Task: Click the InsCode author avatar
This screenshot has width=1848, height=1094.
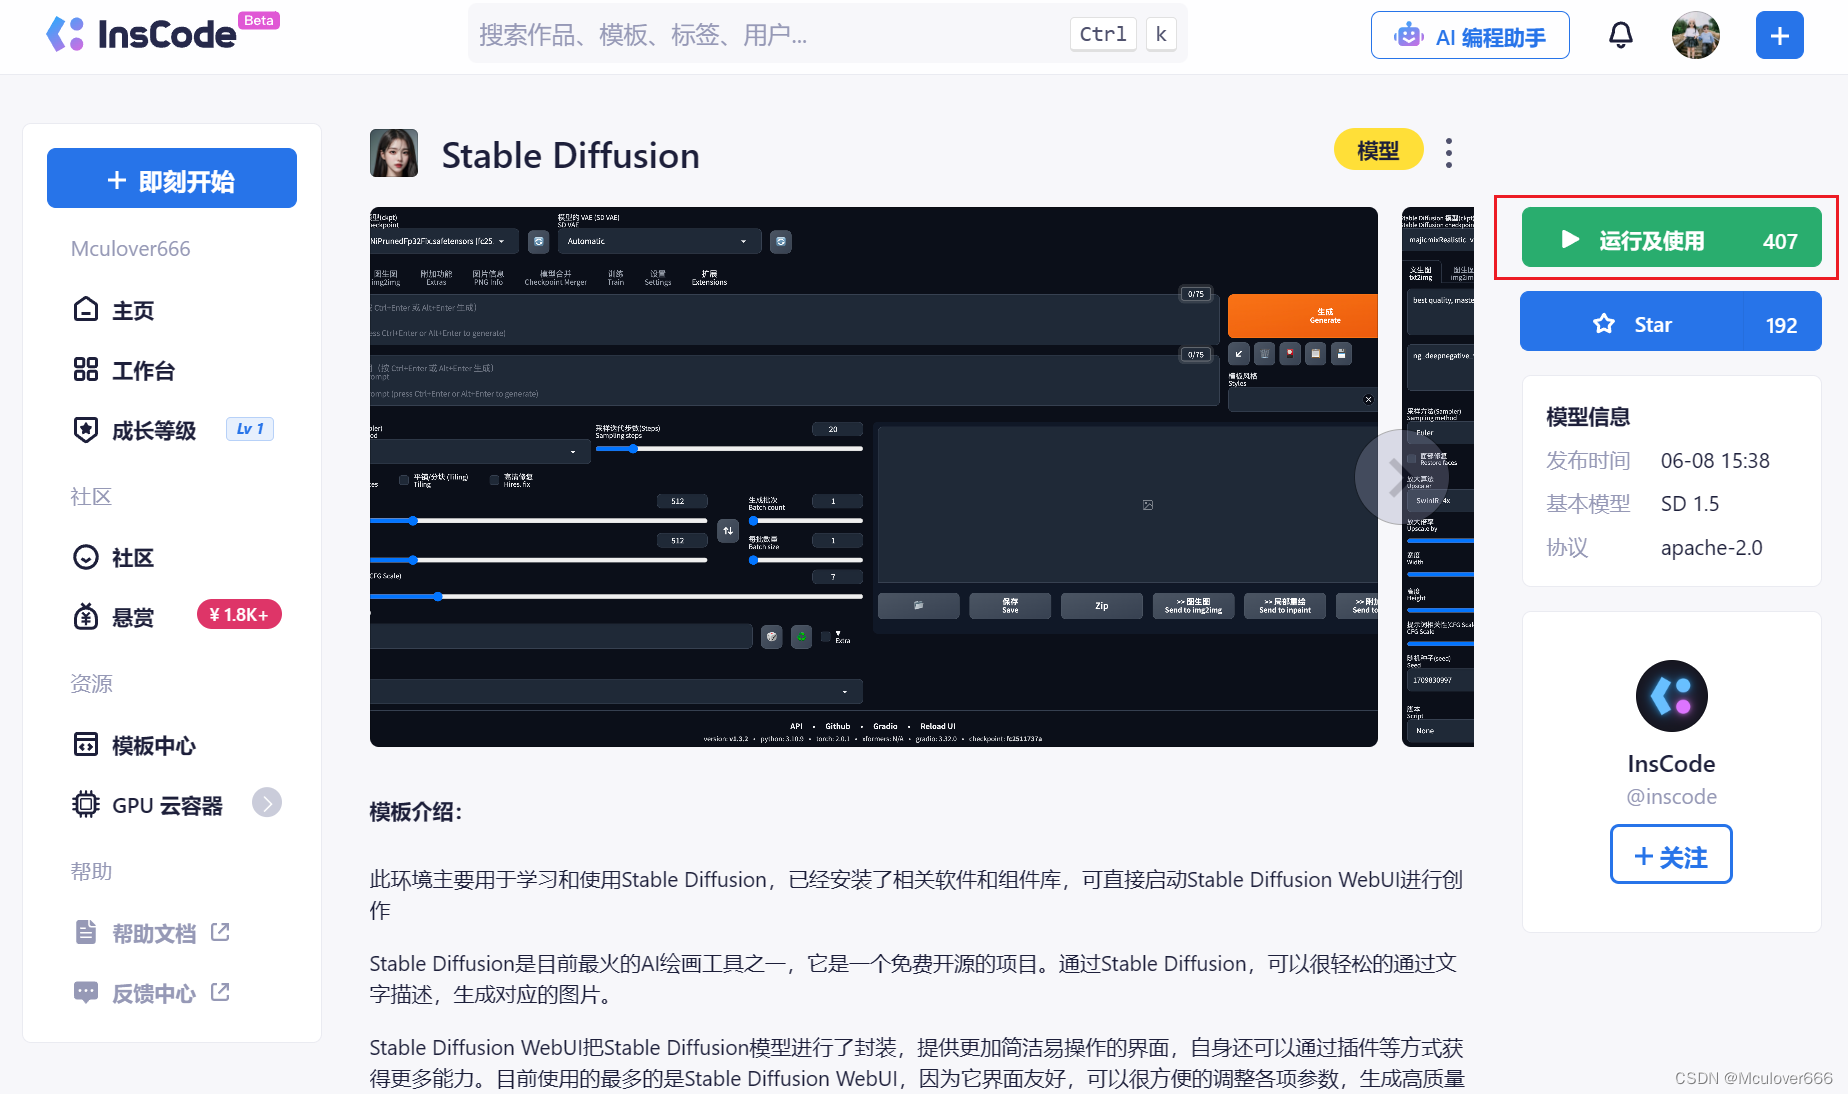Action: [x=1672, y=696]
